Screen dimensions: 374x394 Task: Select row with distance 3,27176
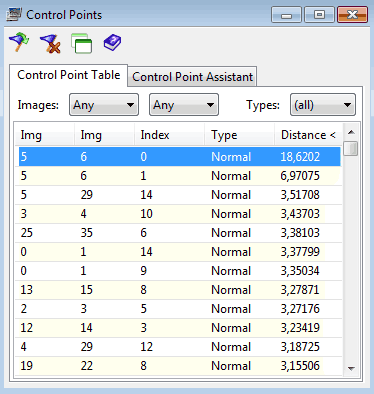pos(180,309)
